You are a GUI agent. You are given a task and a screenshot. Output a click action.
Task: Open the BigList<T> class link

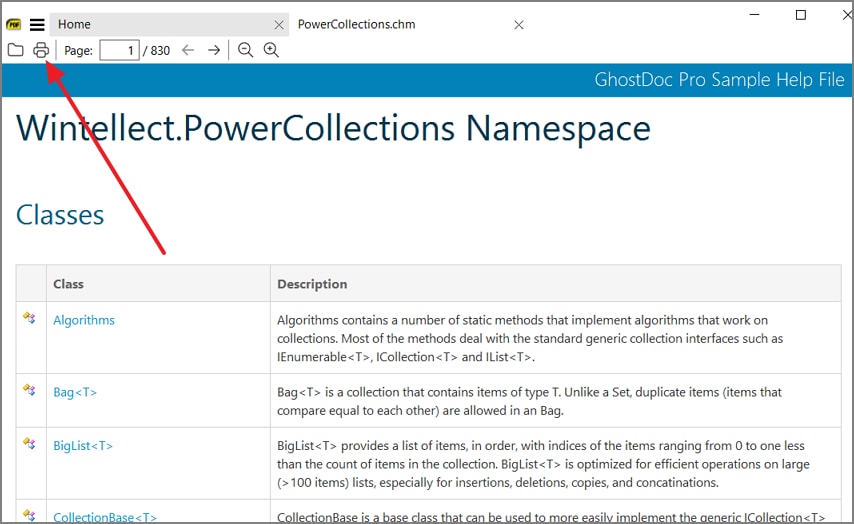tap(83, 446)
